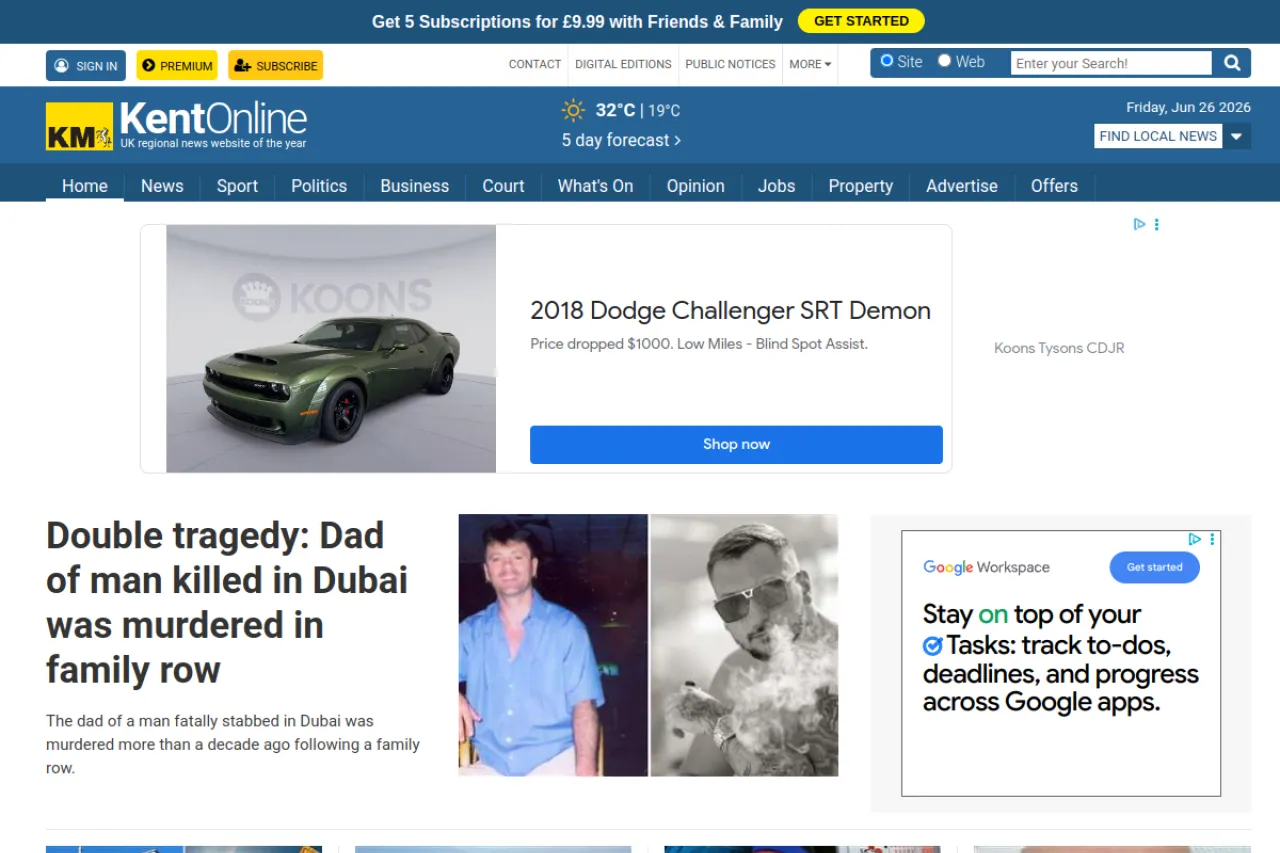The width and height of the screenshot is (1280, 853).
Task: Click the yellow Get Started banner button
Action: click(861, 21)
